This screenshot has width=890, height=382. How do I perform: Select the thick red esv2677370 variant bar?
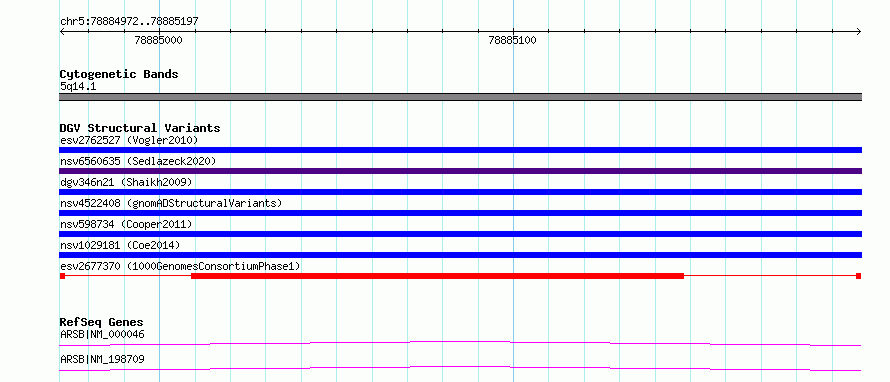[x=438, y=276]
